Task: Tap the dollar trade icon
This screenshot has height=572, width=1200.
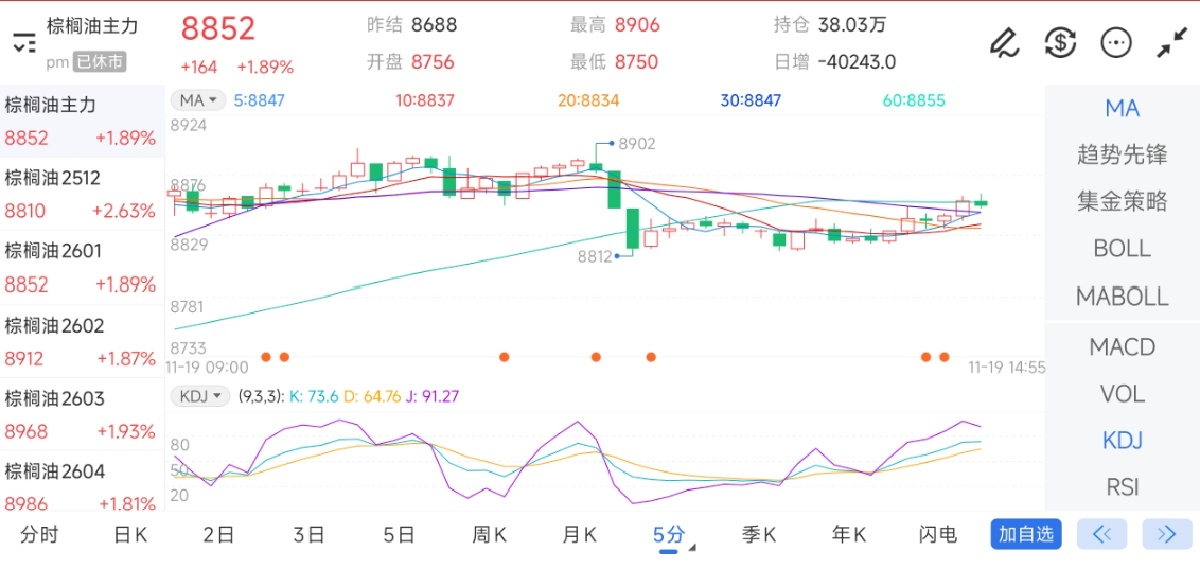Action: coord(1060,42)
